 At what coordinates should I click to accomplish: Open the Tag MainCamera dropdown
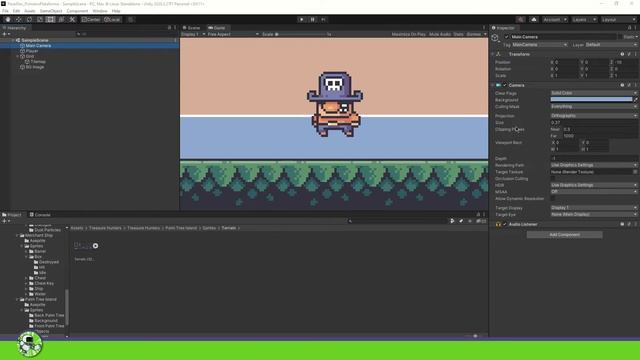539,44
